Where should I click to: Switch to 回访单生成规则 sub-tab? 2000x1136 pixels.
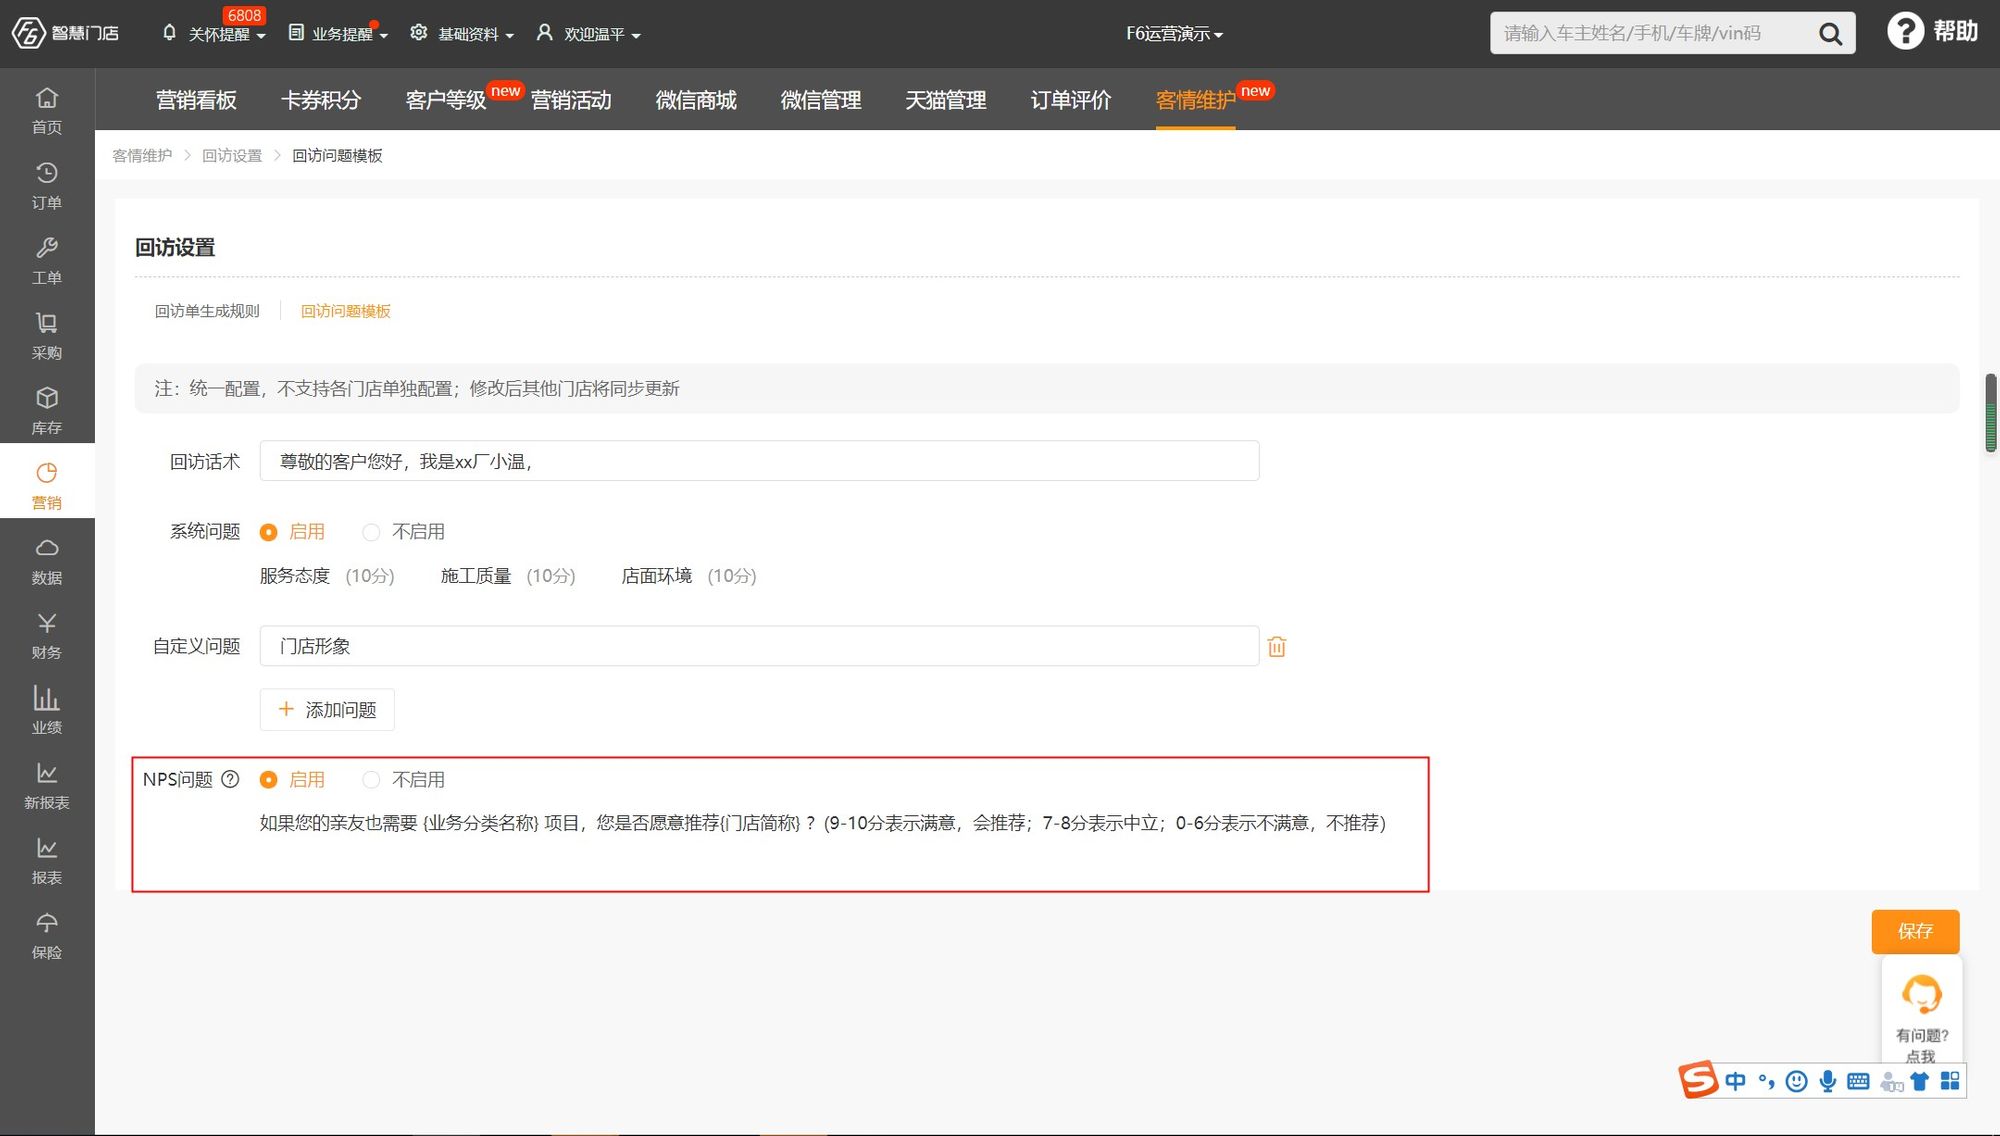(207, 311)
